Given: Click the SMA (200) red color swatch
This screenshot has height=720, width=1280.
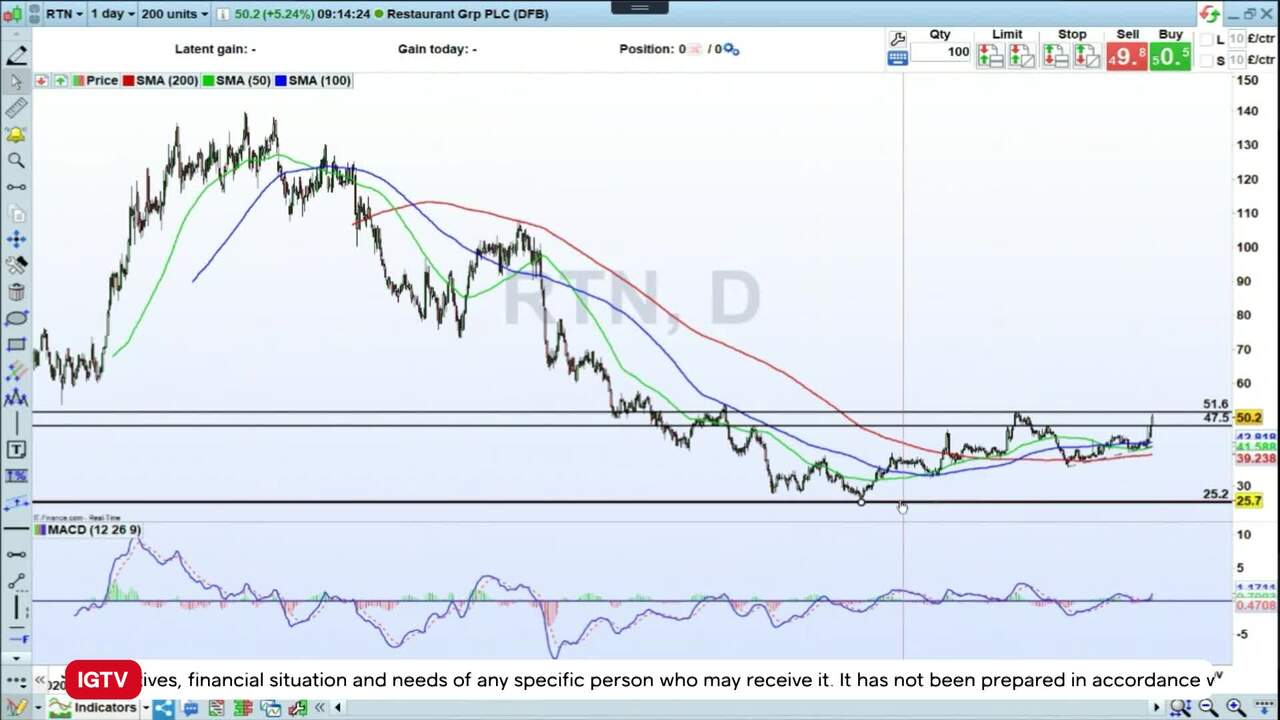Looking at the screenshot, I should coord(129,81).
